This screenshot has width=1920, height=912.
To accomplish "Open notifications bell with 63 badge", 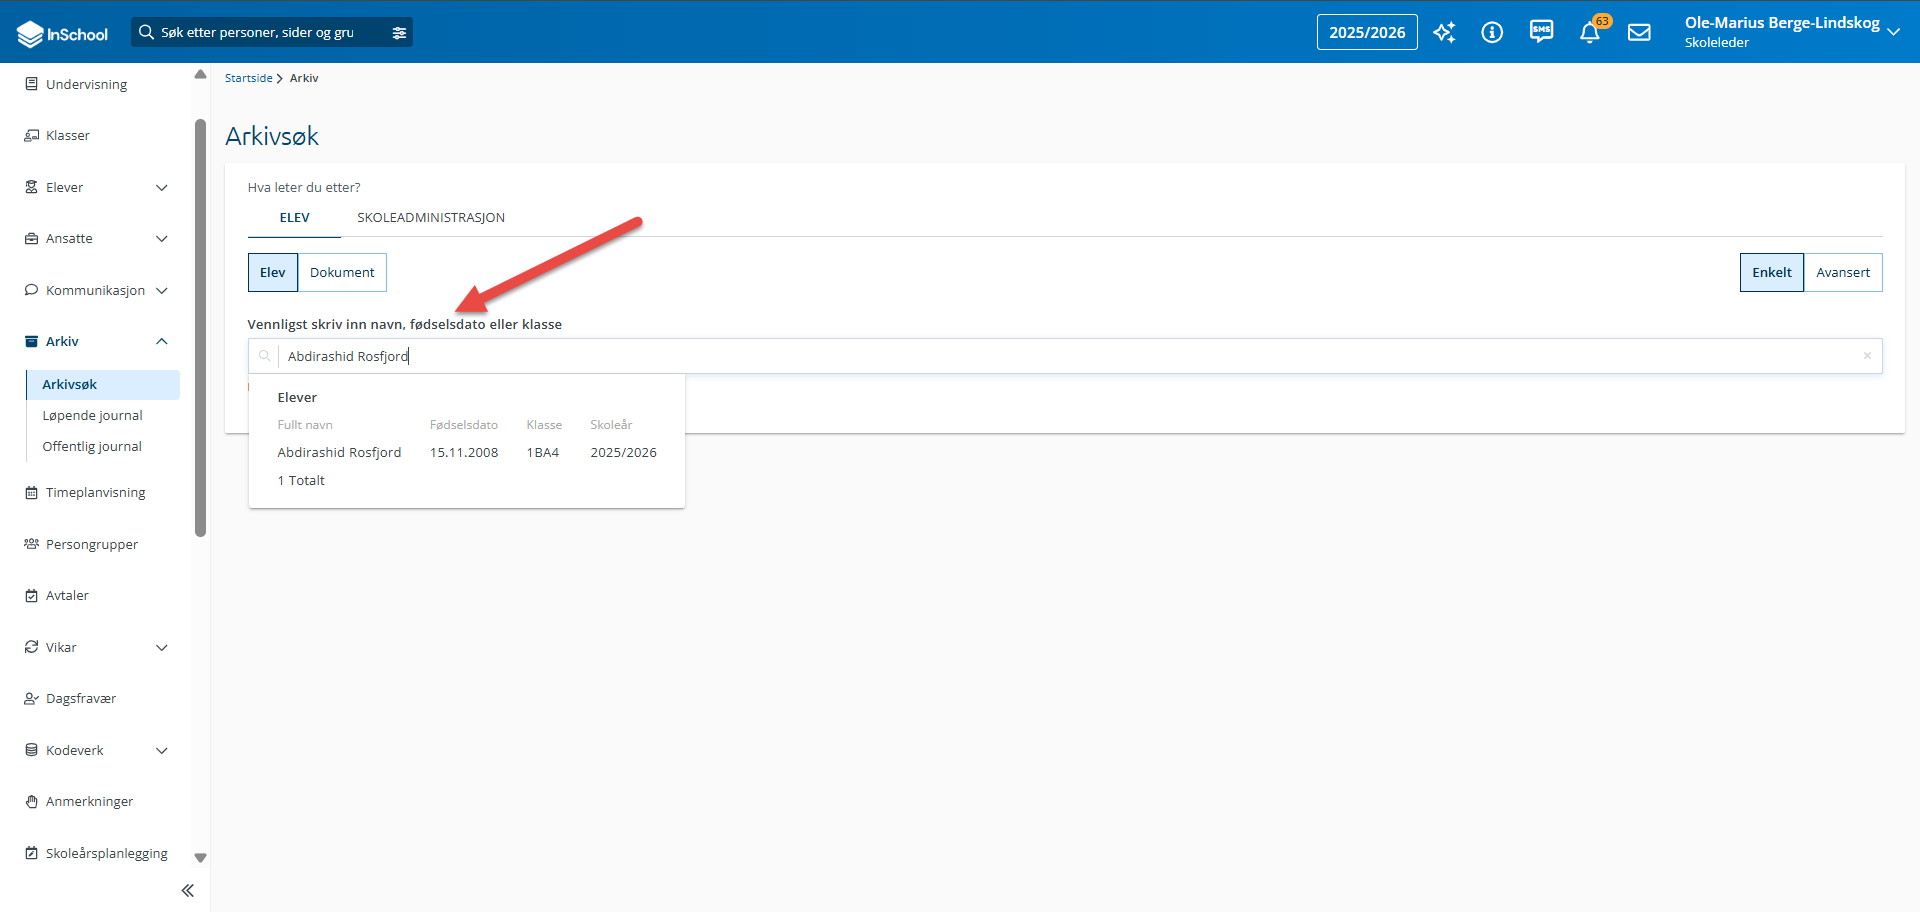I will click(1590, 32).
